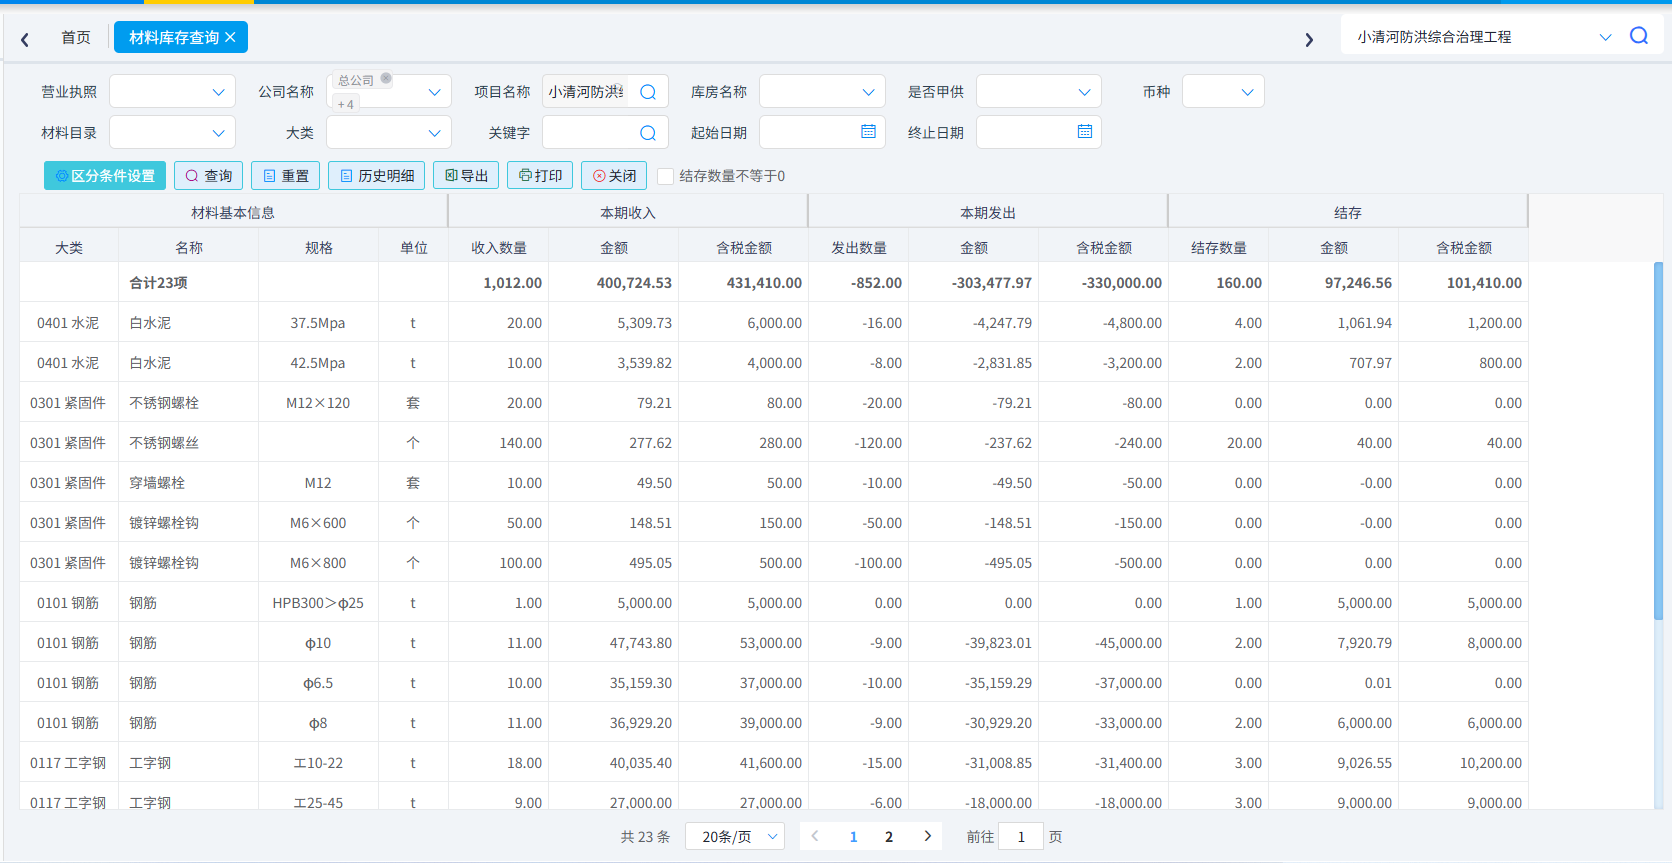Image resolution: width=1672 pixels, height=863 pixels.
Task: Click the right arrow to scroll tabs forward
Action: (1309, 39)
